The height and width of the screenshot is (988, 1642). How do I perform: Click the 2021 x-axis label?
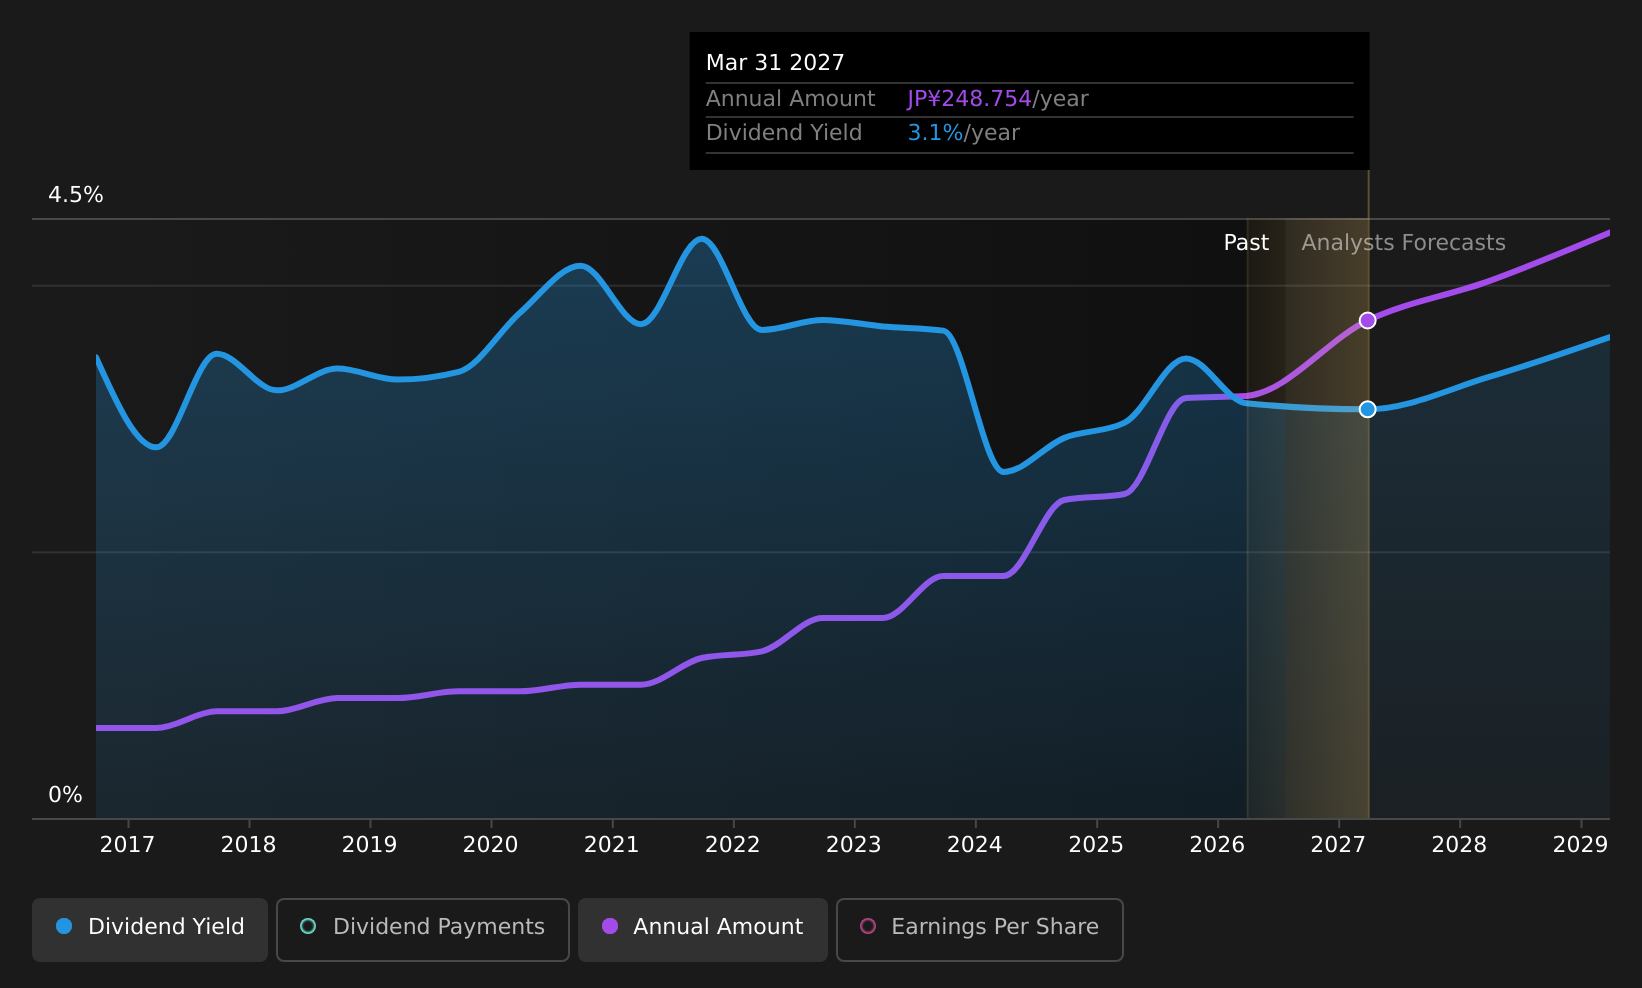click(611, 845)
